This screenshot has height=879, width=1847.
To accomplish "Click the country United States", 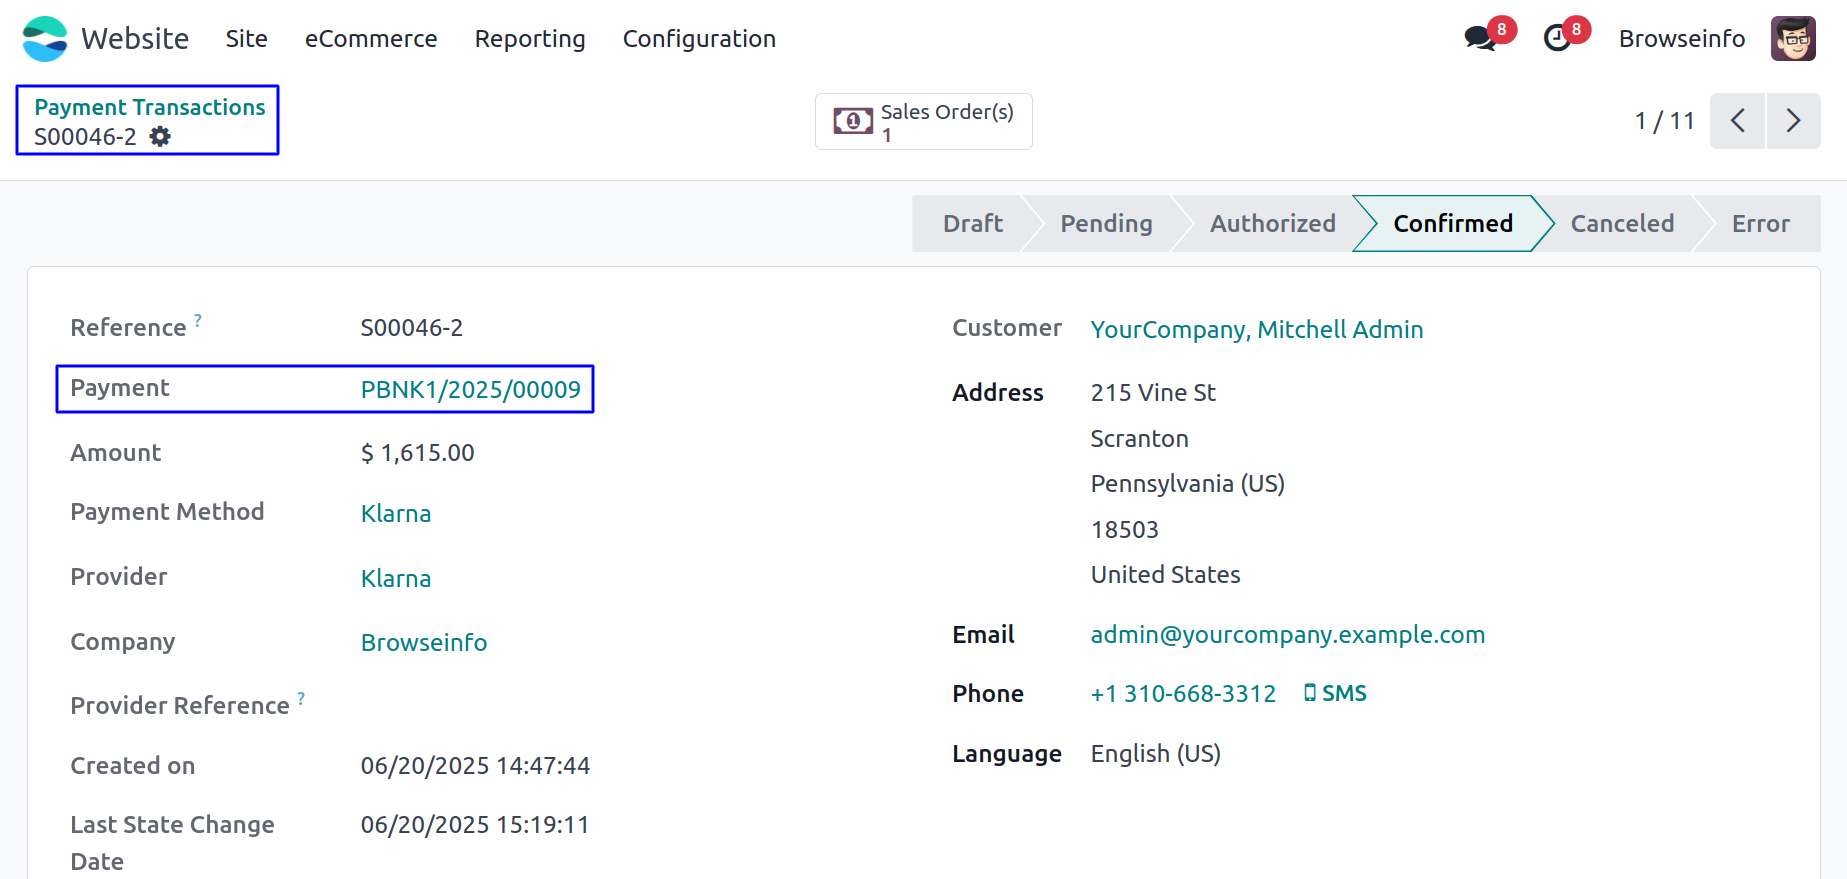I will tap(1165, 575).
